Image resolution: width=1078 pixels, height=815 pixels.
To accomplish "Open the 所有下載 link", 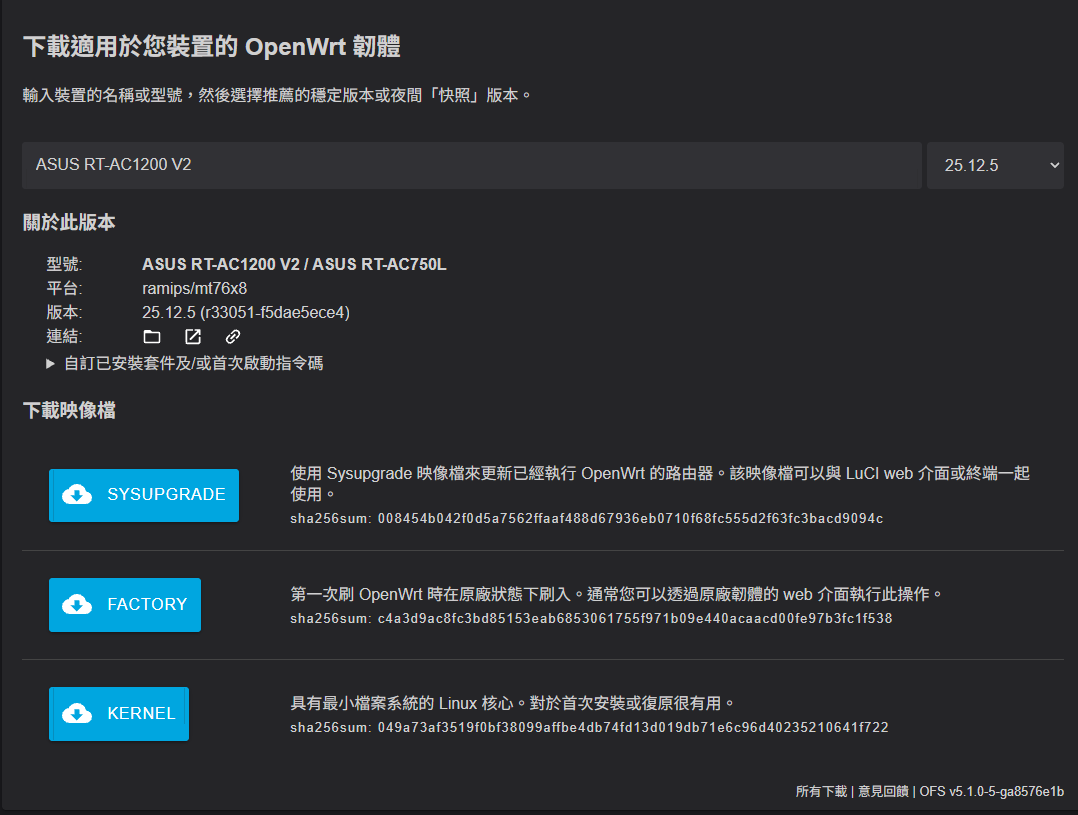I will tap(821, 792).
